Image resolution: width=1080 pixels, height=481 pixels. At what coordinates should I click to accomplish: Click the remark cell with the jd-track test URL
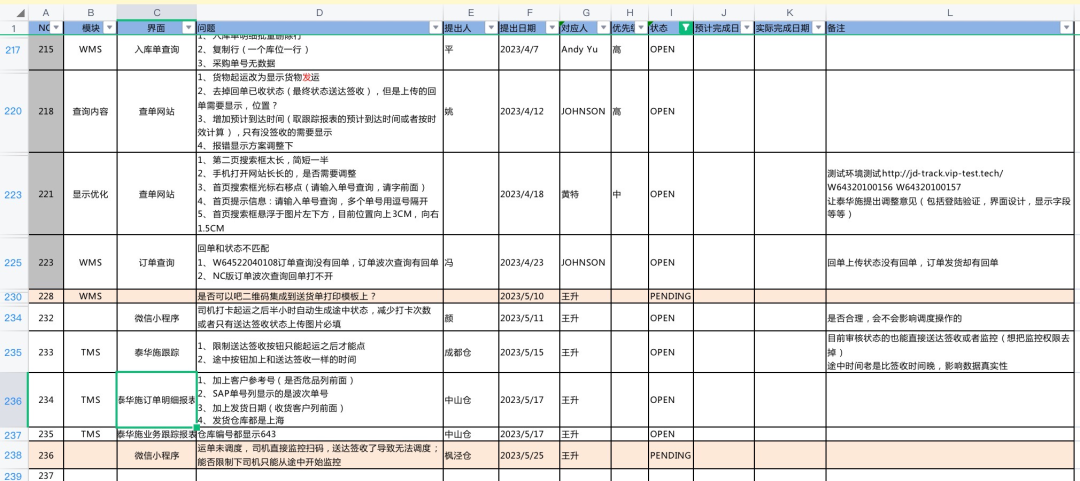(950, 194)
